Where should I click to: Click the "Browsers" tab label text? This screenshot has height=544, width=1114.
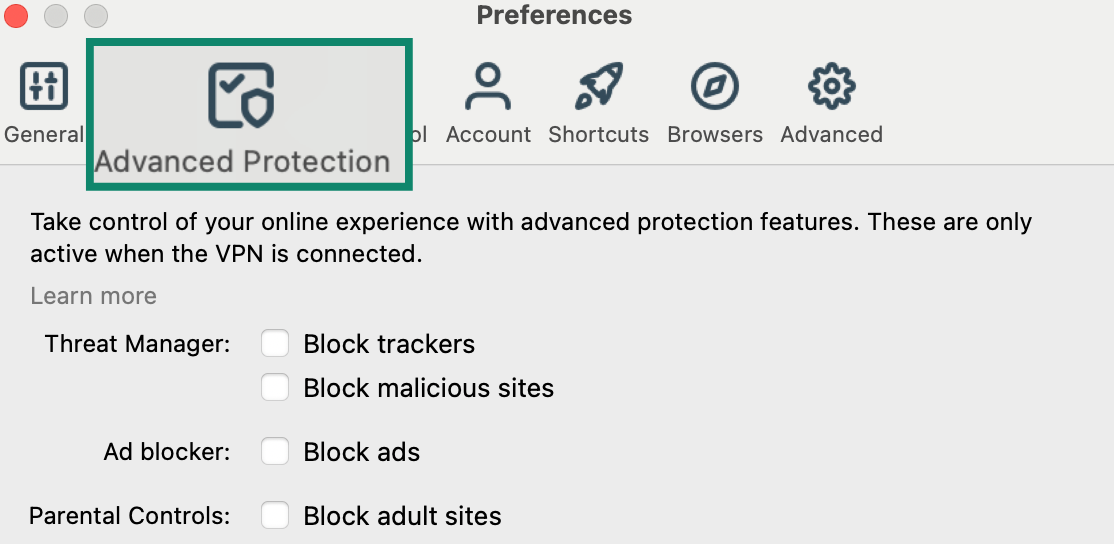pos(715,134)
